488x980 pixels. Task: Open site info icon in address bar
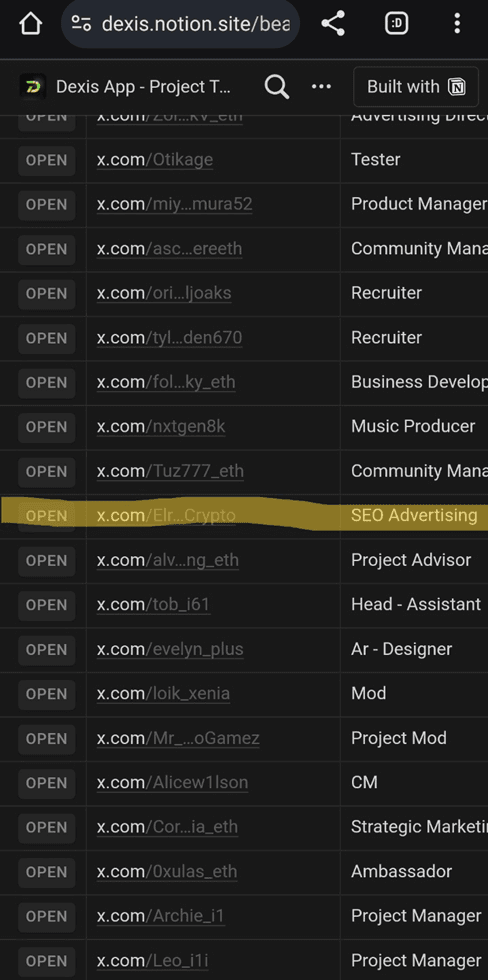[x=81, y=24]
